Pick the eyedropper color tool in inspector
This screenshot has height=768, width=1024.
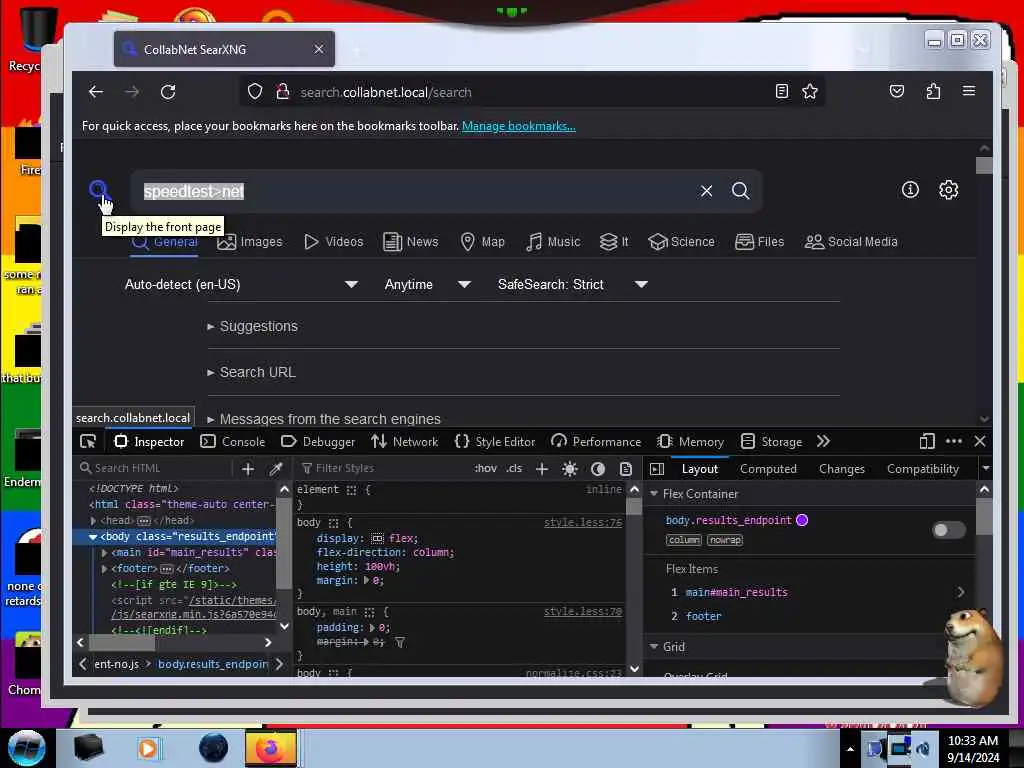(276, 468)
